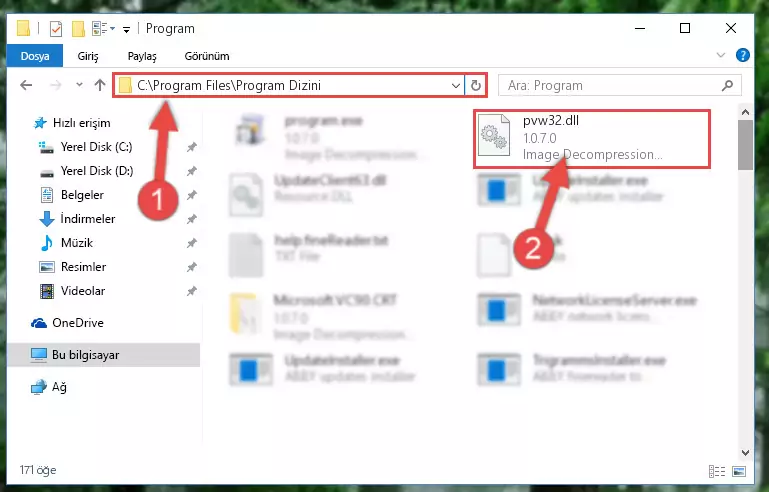The image size is (769, 492).
Task: Click the vertical scrollbar thumb
Action: pyautogui.click(x=745, y=144)
